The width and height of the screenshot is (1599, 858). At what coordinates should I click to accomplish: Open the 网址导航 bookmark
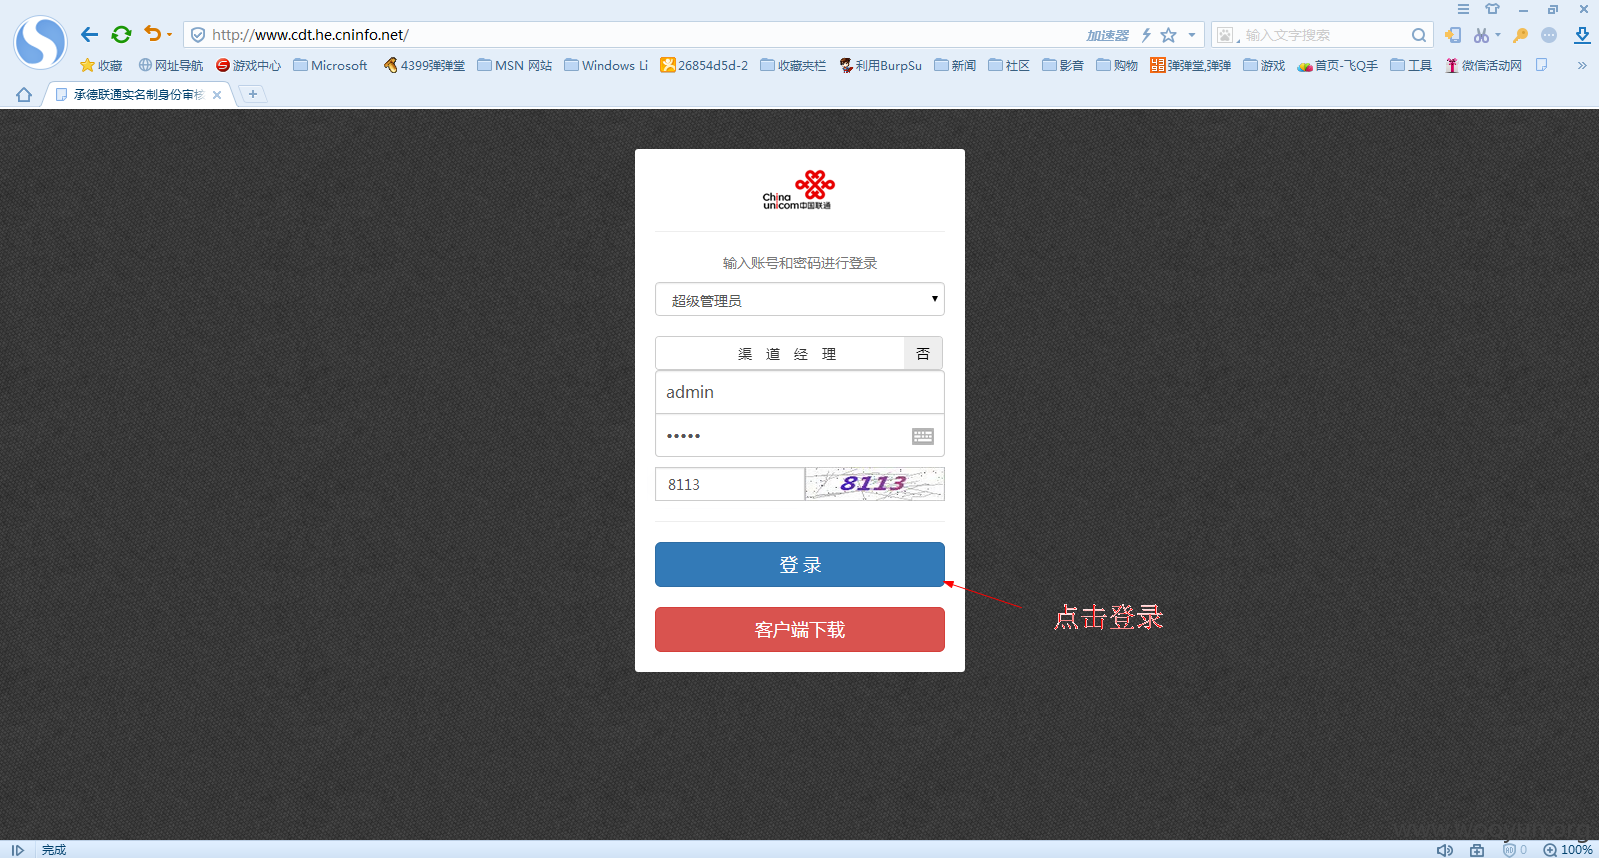[171, 65]
